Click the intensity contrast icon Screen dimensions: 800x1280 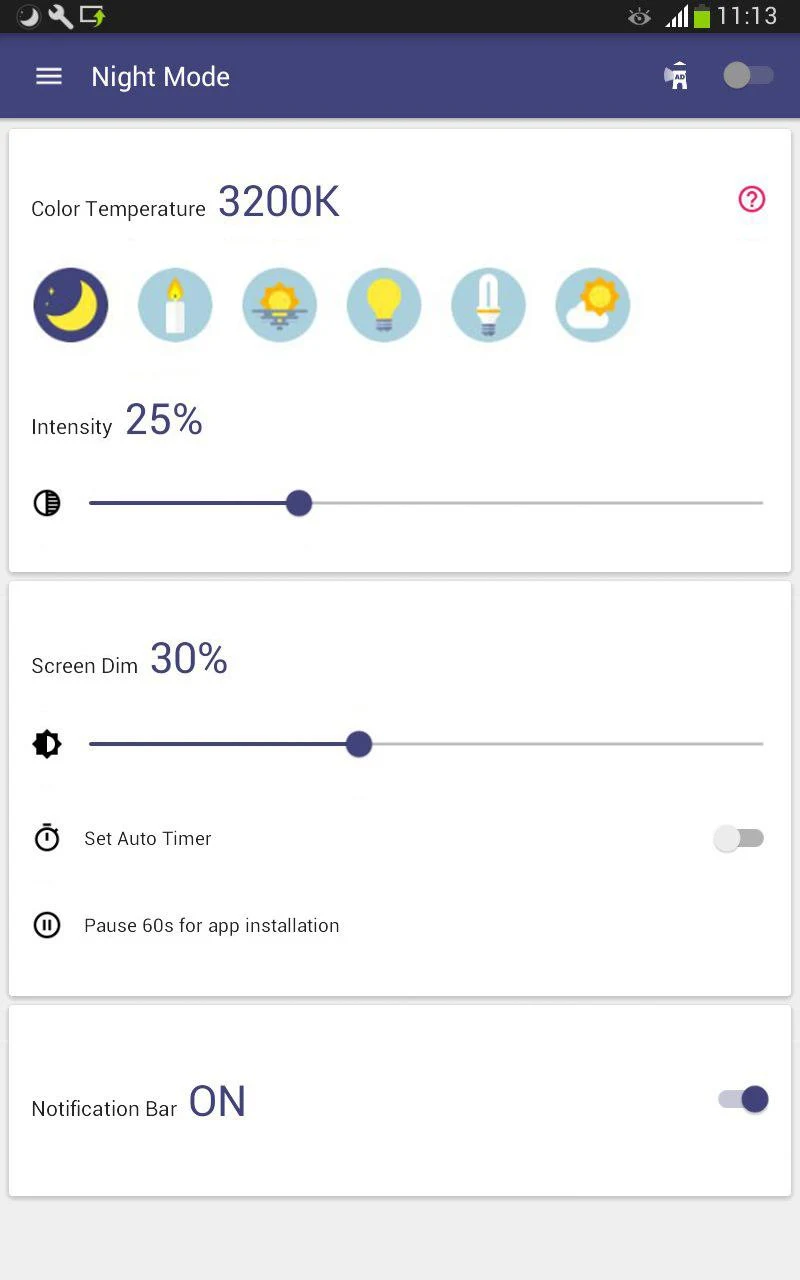tap(47, 503)
